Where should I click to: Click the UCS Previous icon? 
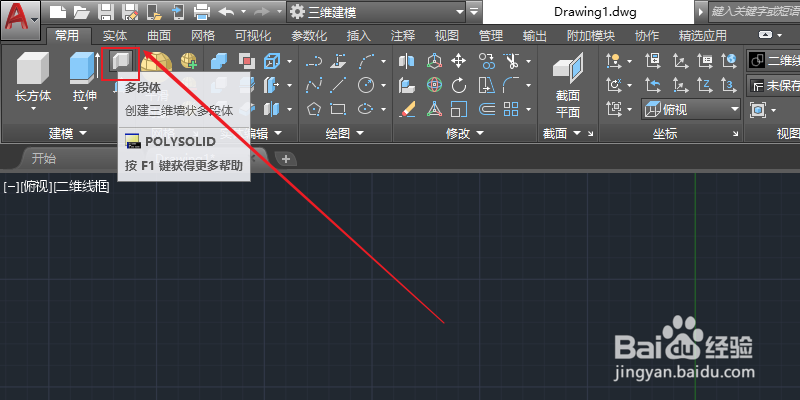(653, 85)
